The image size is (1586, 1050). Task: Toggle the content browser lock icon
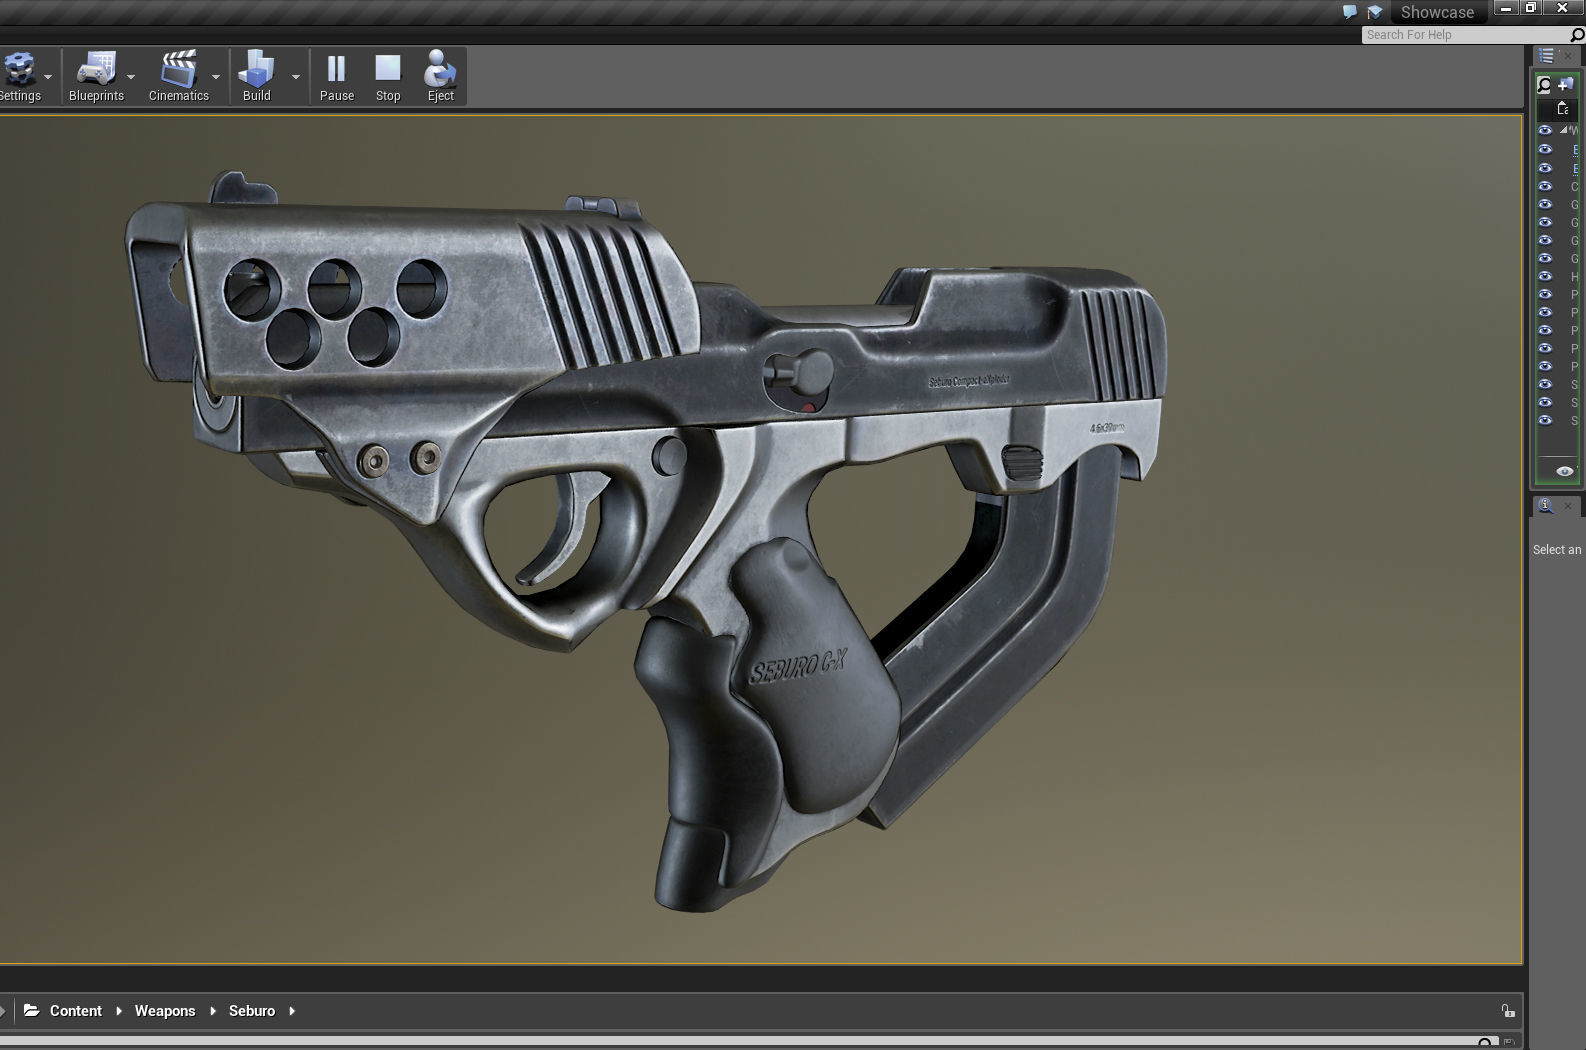[x=1508, y=1011]
